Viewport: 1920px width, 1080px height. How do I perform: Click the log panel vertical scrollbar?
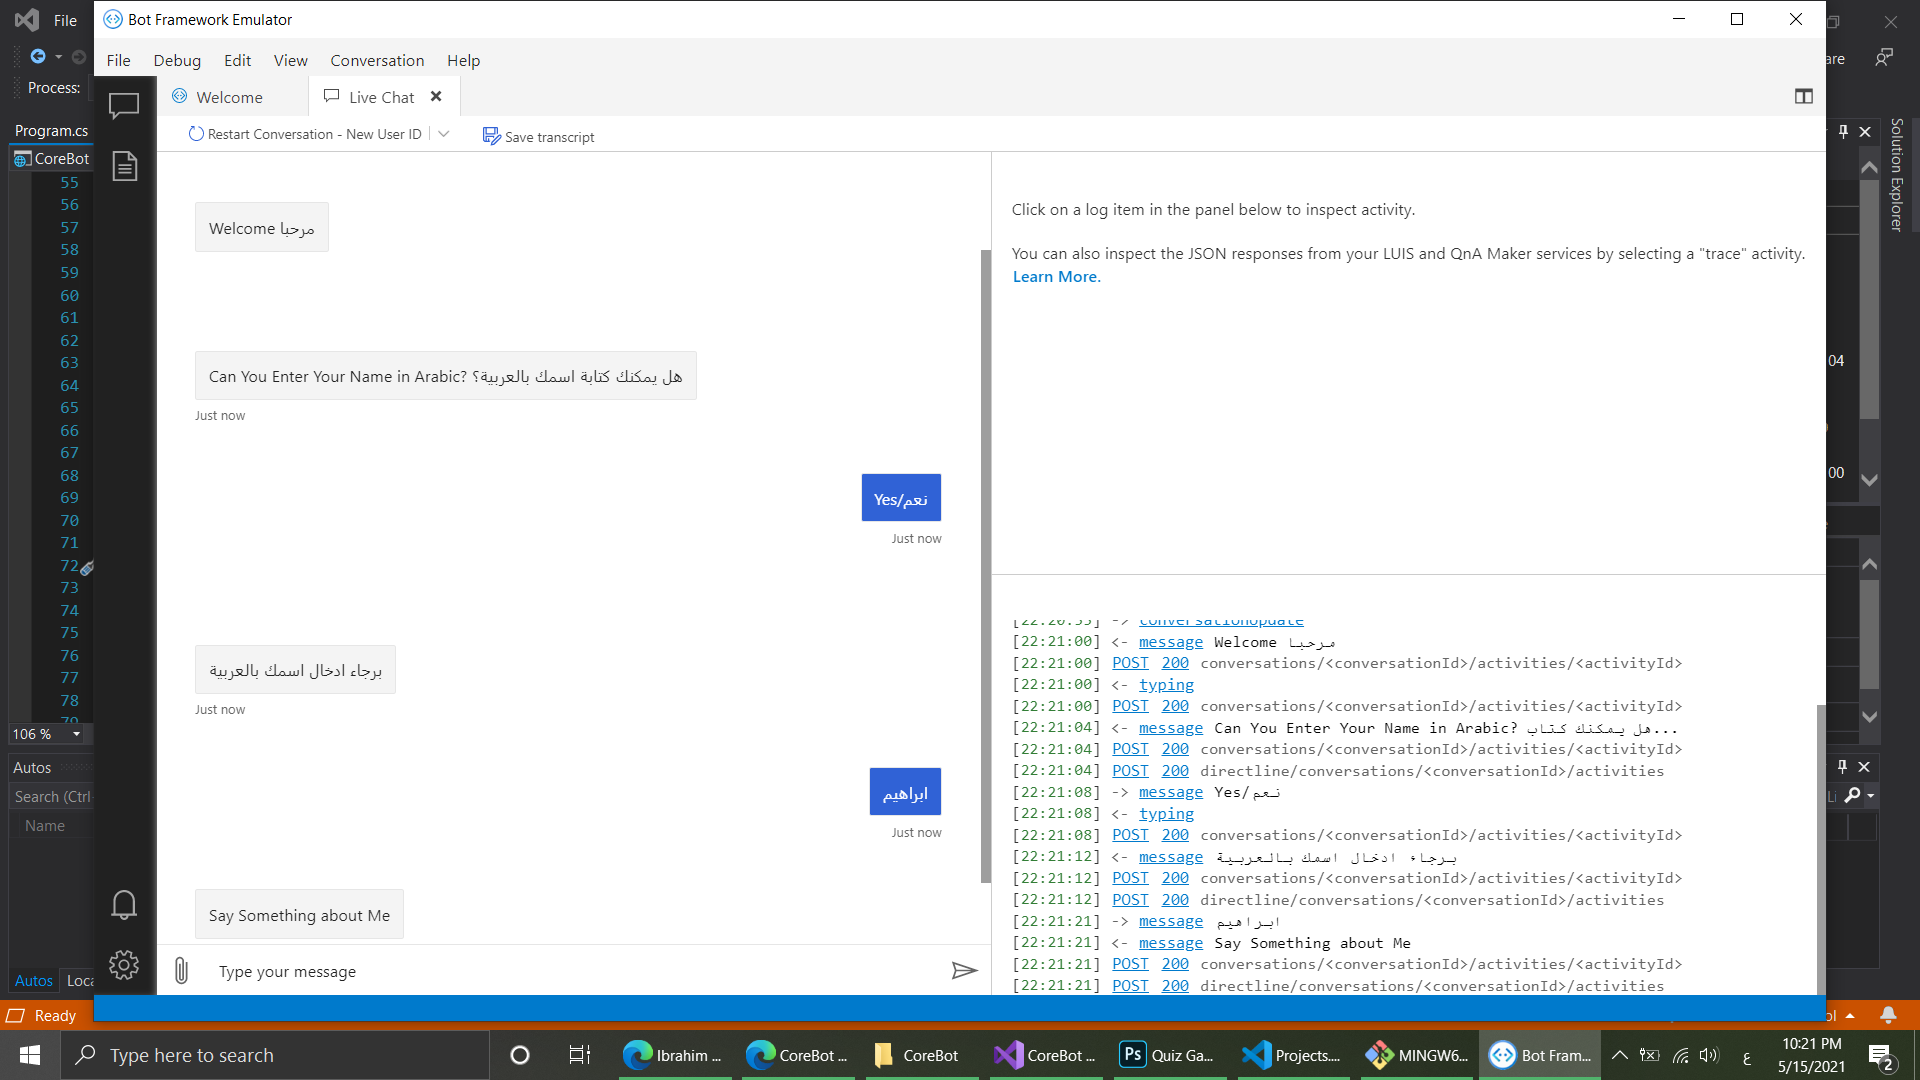pos(1821,848)
